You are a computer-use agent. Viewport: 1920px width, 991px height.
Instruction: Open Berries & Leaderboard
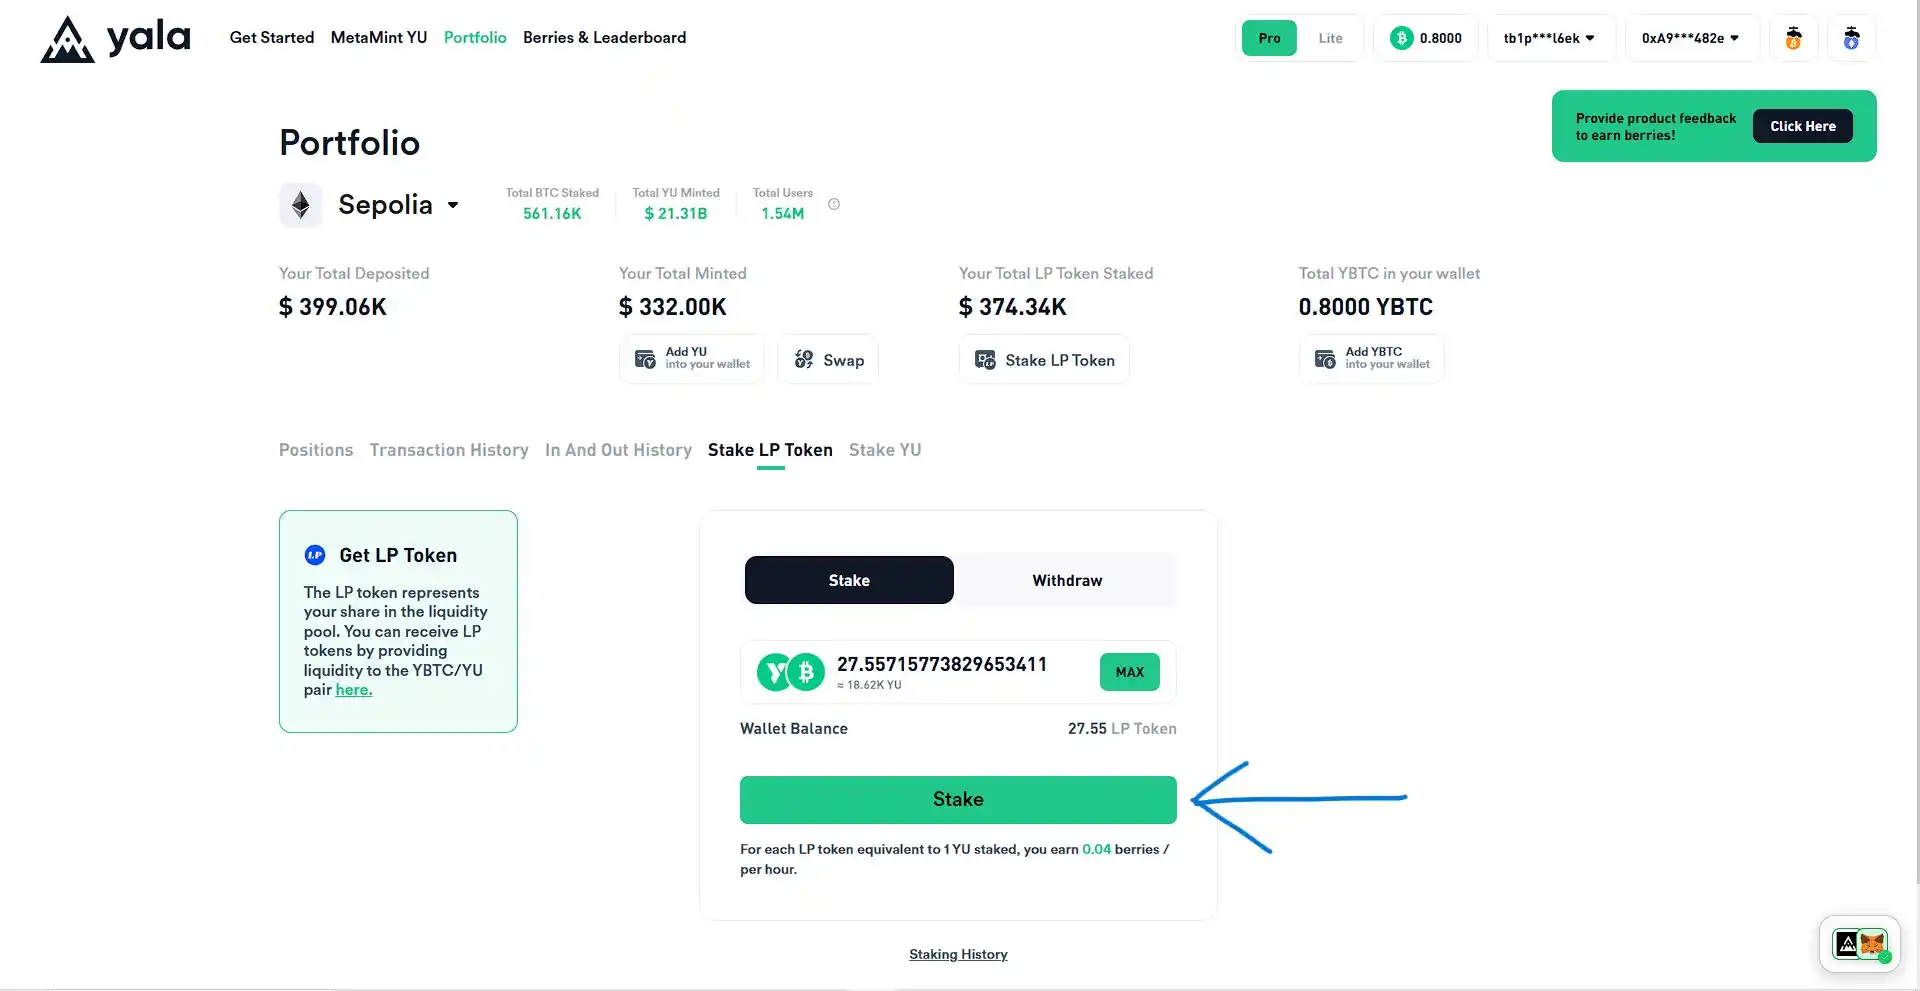605,37
